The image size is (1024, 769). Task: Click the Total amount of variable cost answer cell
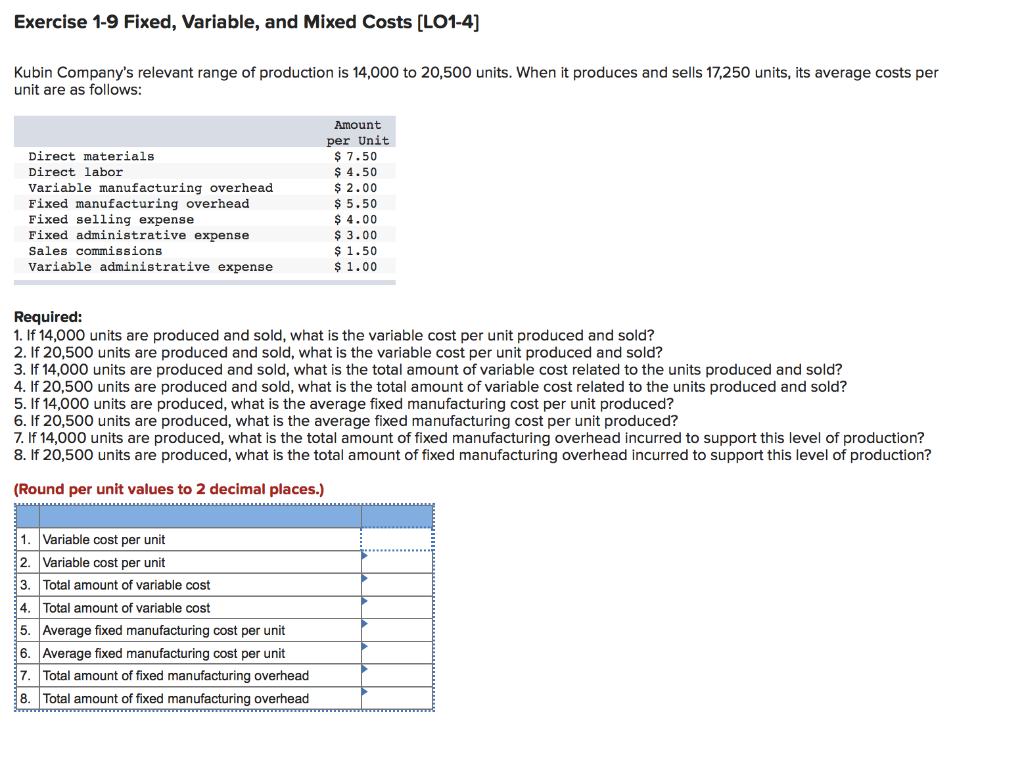pyautogui.click(x=398, y=584)
